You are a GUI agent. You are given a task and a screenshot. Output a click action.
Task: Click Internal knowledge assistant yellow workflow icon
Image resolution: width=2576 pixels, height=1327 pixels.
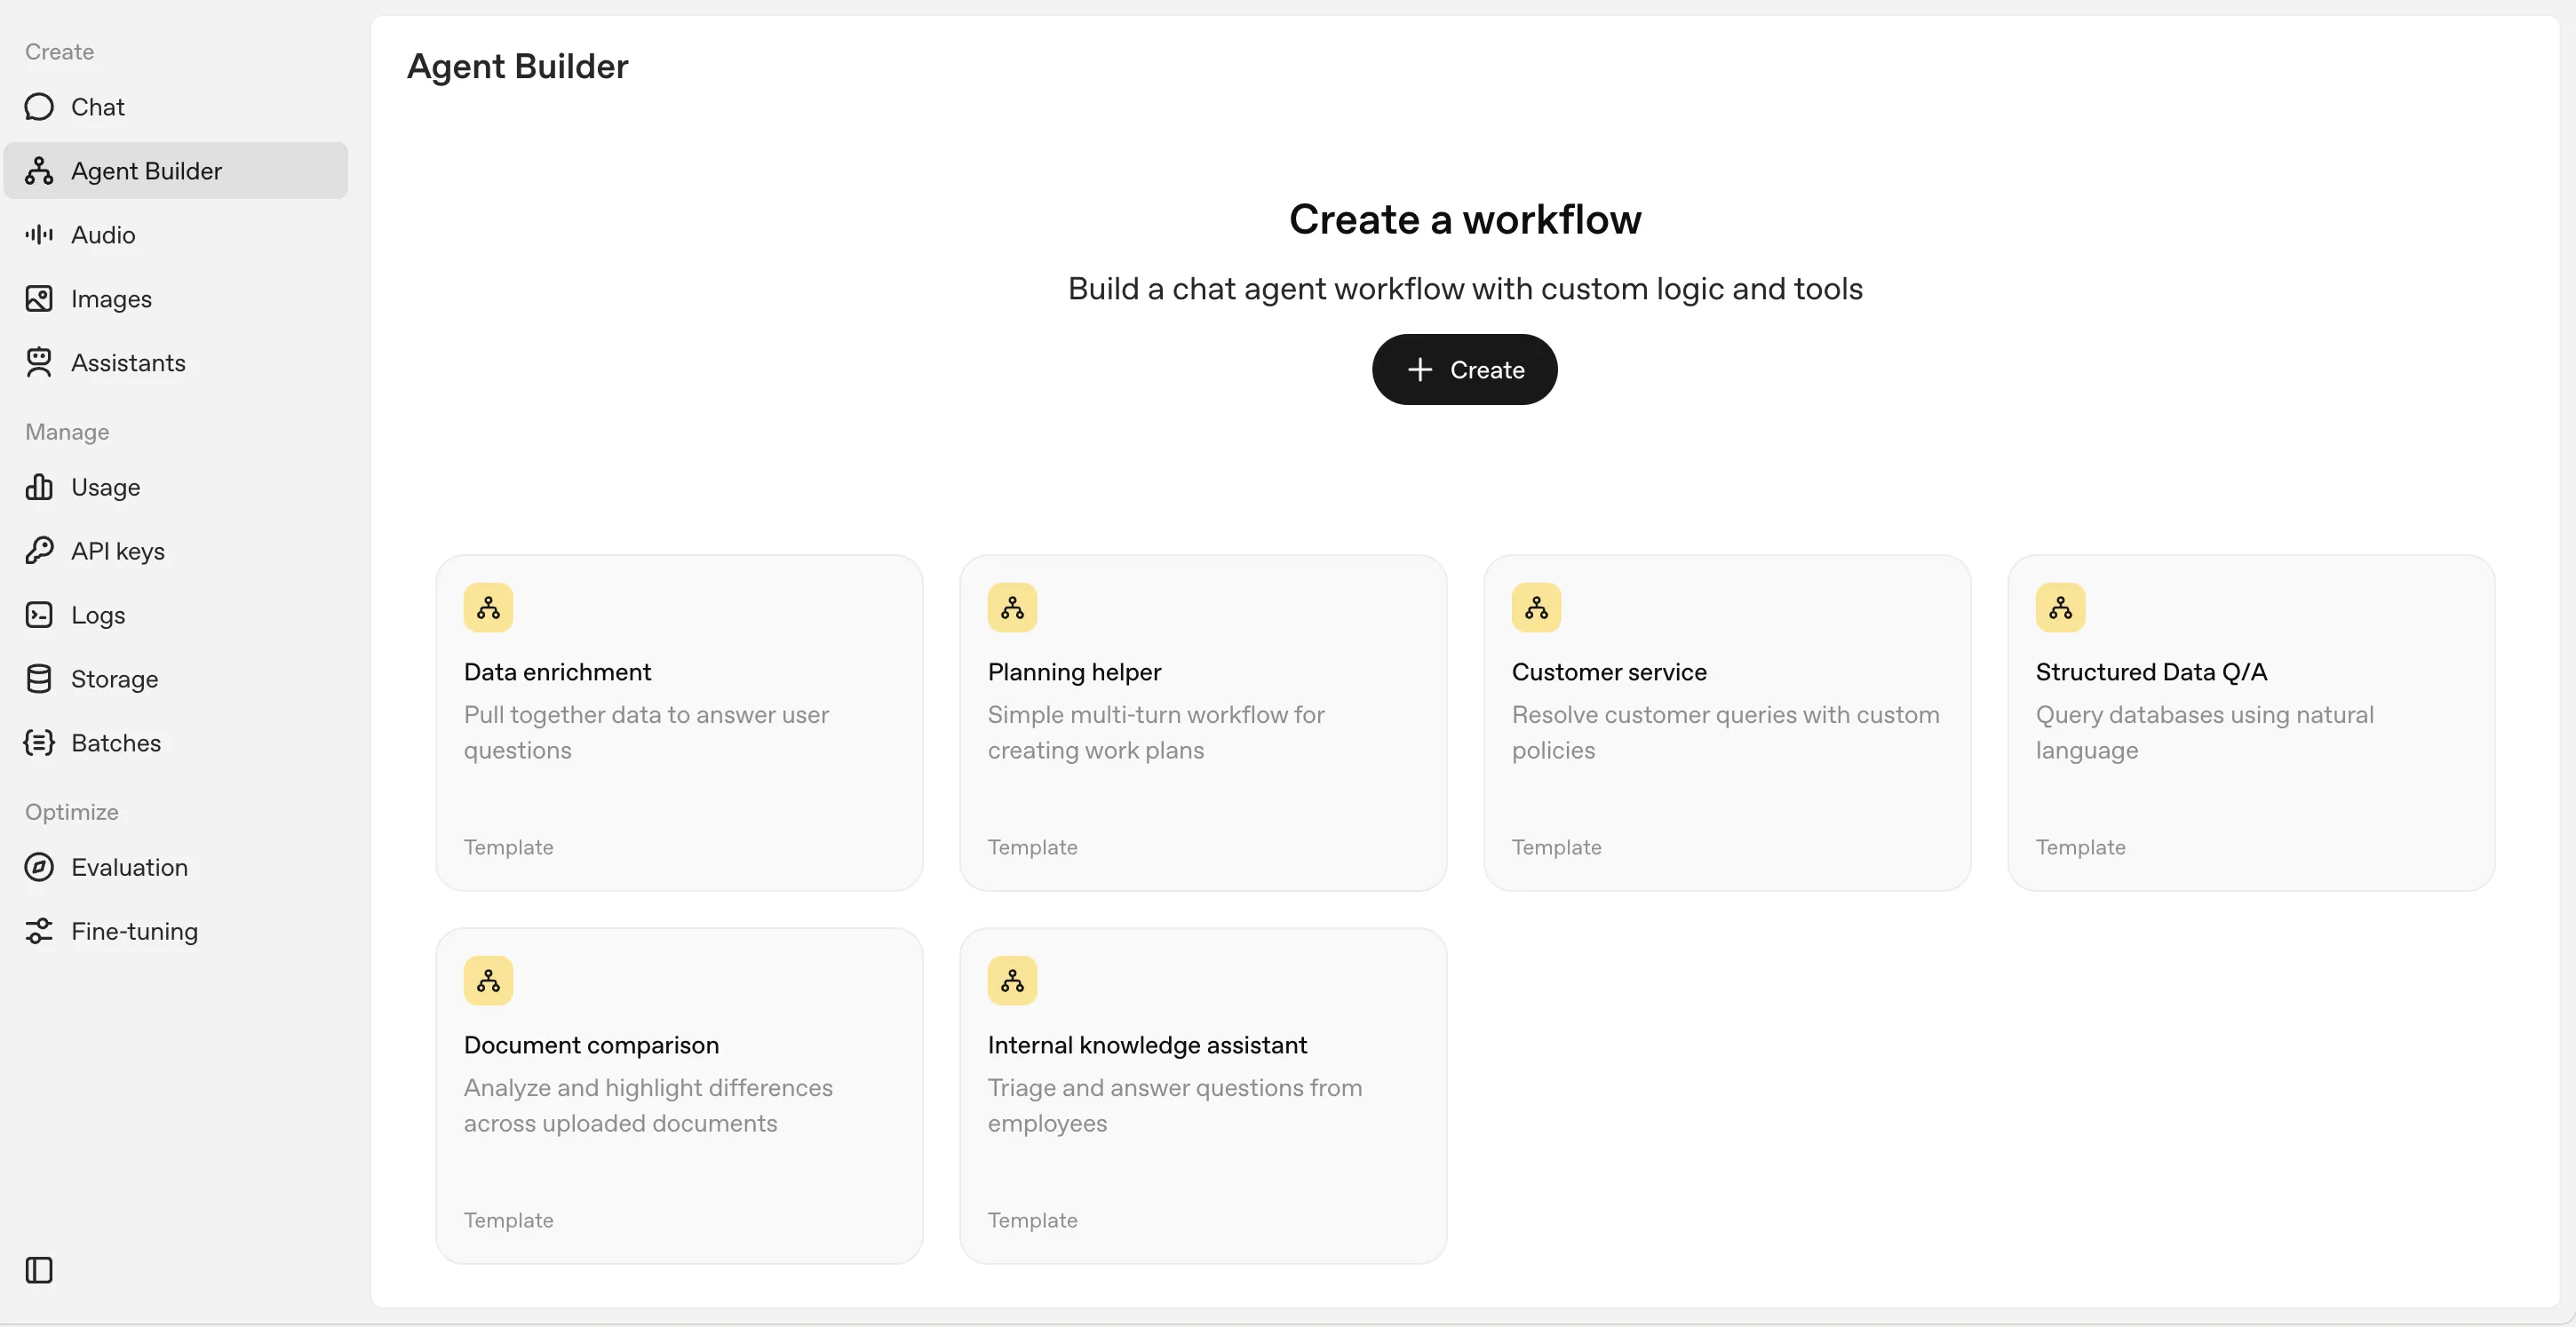(1012, 980)
